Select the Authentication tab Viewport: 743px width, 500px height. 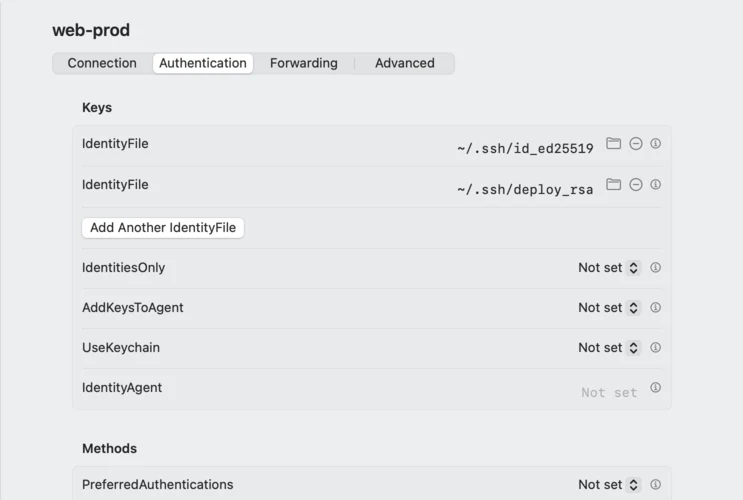[203, 63]
